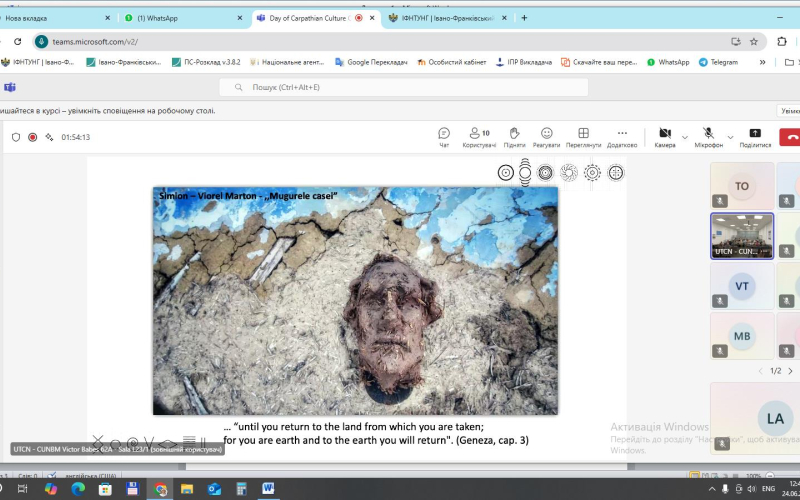Screen dimensions: 800x500
Task: Open the volume control in system tray
Action: click(x=751, y=489)
